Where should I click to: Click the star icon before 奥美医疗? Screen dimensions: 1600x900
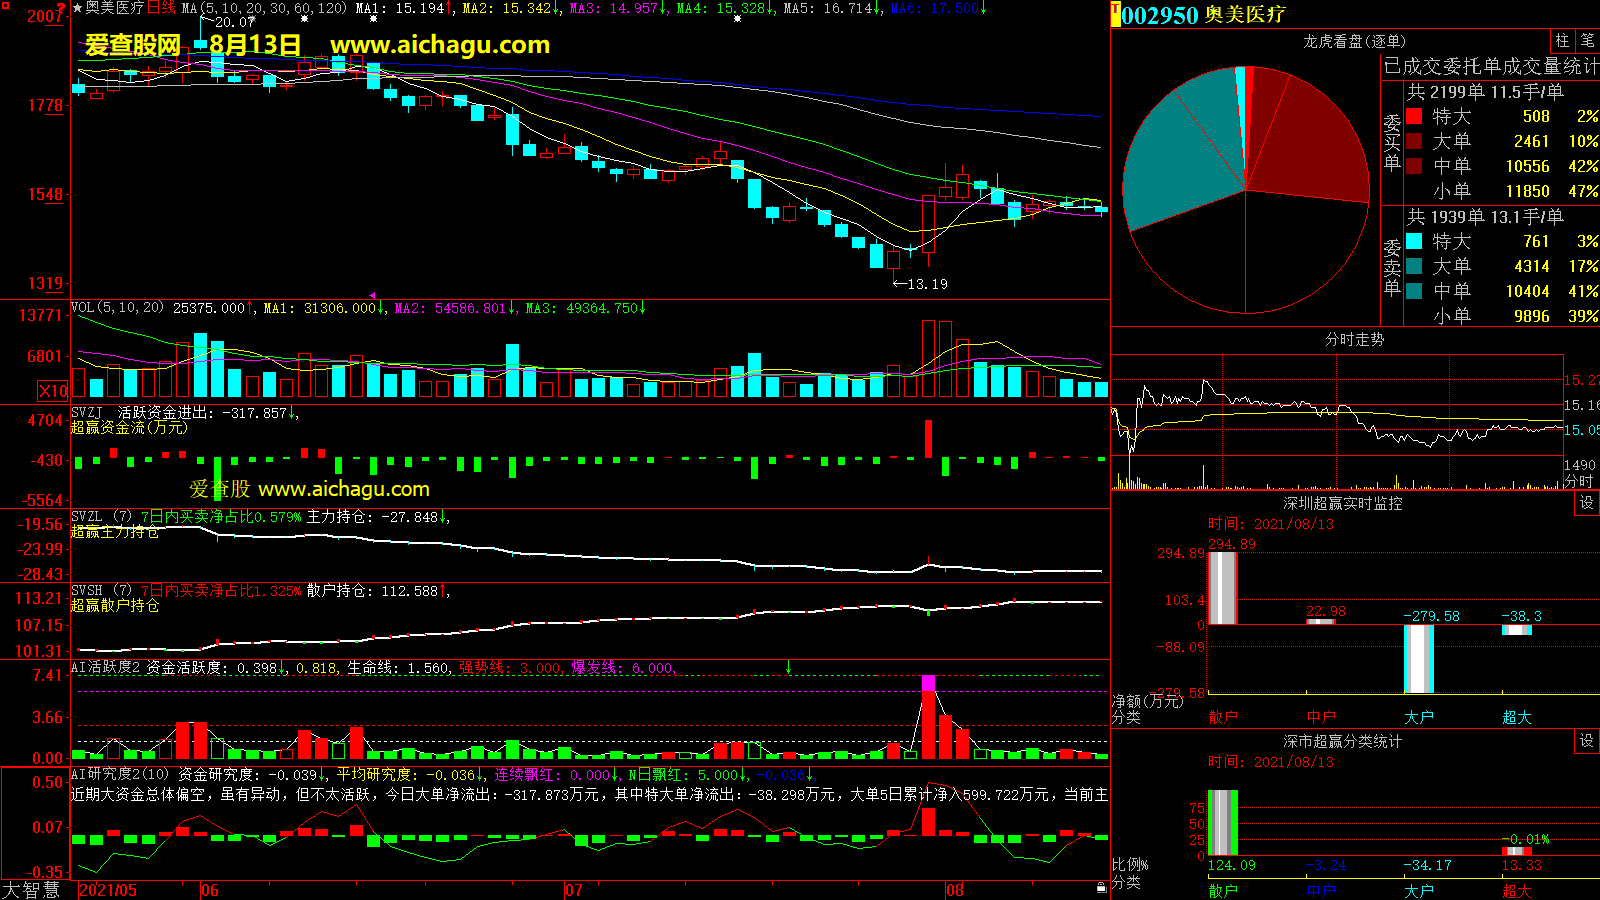point(77,8)
